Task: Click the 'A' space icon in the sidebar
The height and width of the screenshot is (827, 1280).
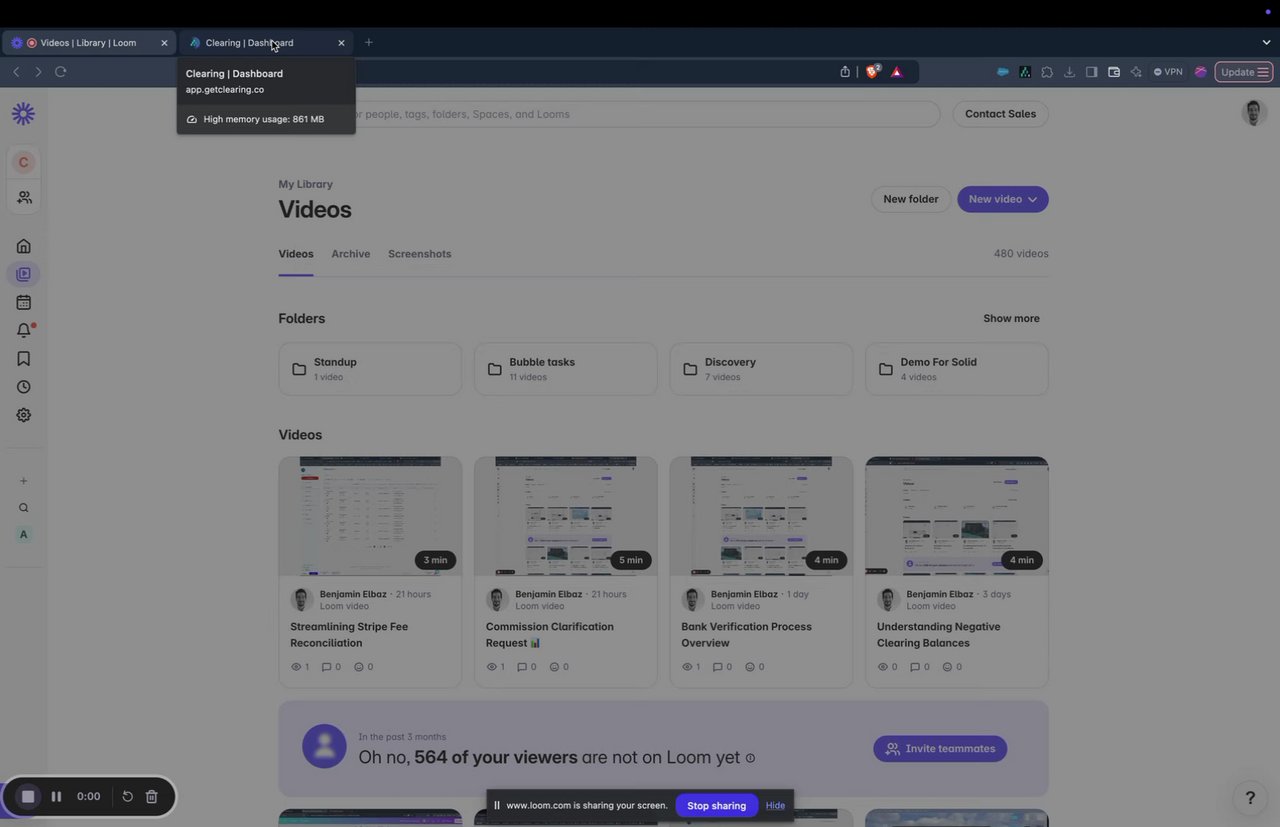Action: pos(23,534)
